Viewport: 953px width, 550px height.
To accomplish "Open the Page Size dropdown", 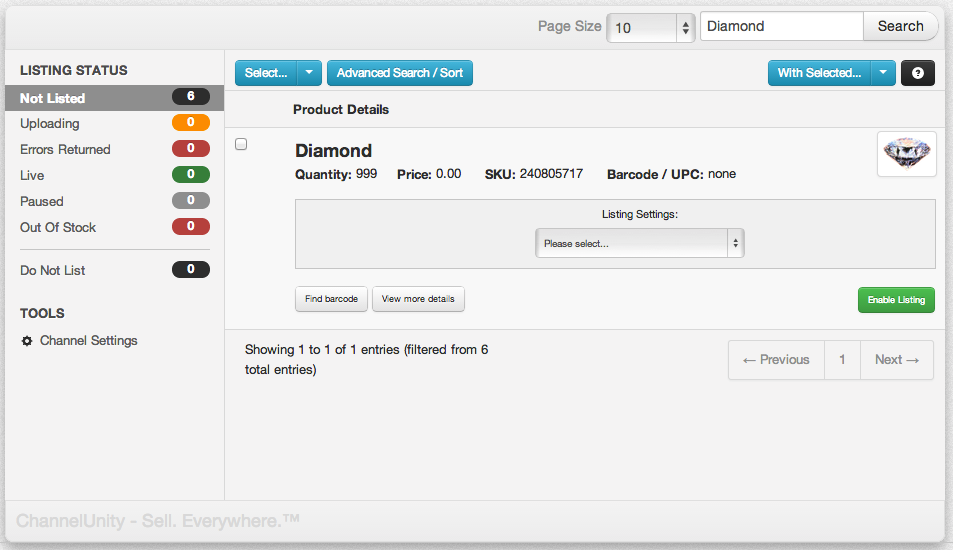I will [650, 27].
